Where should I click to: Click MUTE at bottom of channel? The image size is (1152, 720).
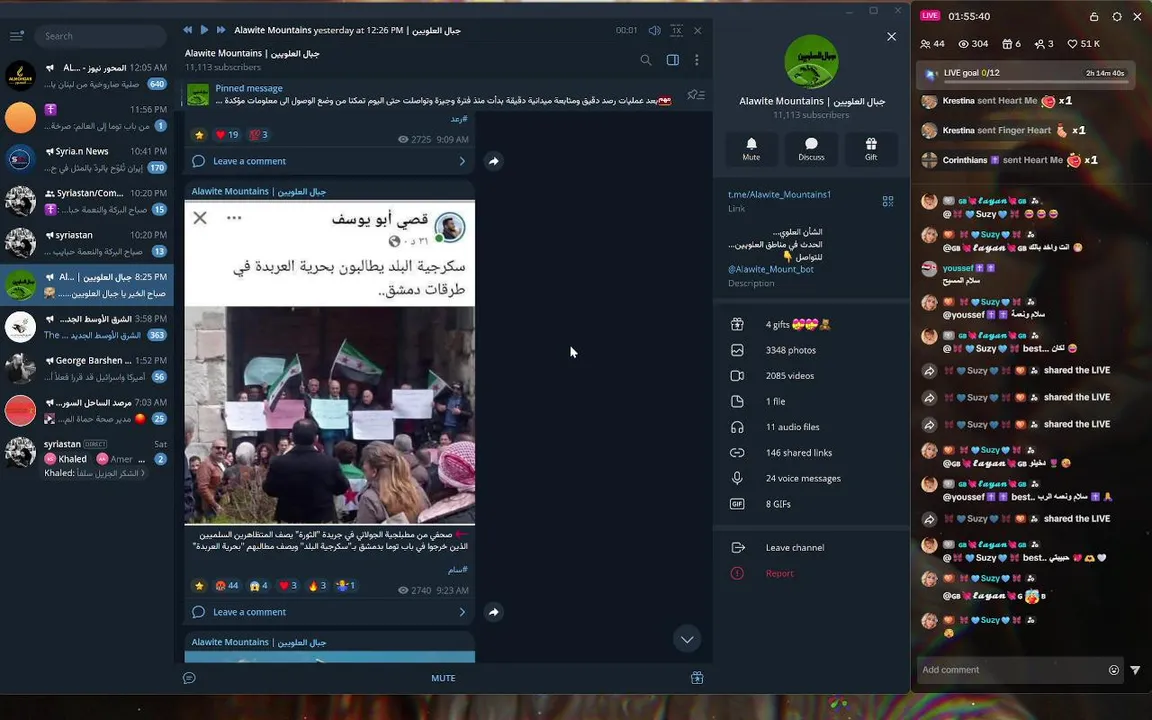pyautogui.click(x=443, y=678)
